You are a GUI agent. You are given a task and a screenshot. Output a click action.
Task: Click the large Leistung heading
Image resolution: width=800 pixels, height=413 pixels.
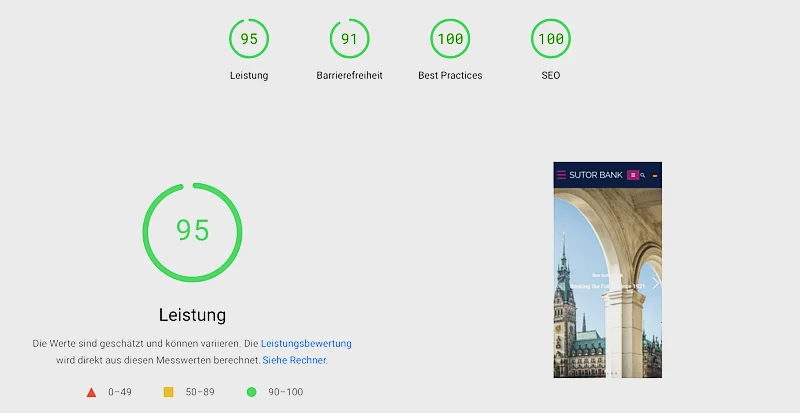tap(192, 314)
